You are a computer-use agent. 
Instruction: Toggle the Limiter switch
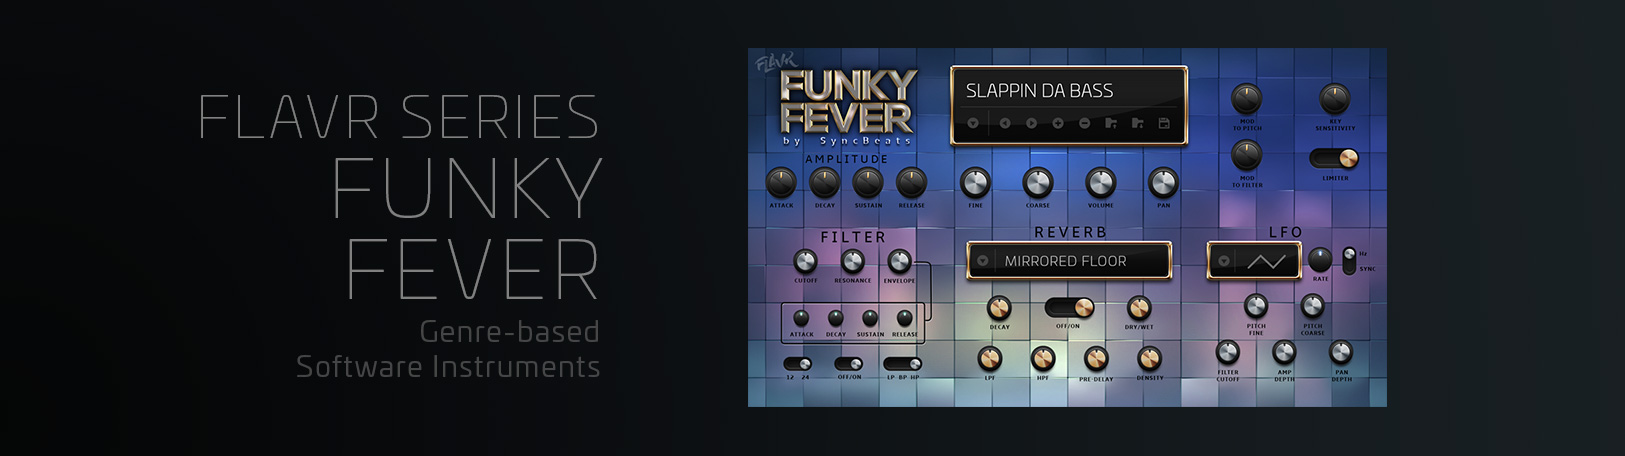(1335, 159)
